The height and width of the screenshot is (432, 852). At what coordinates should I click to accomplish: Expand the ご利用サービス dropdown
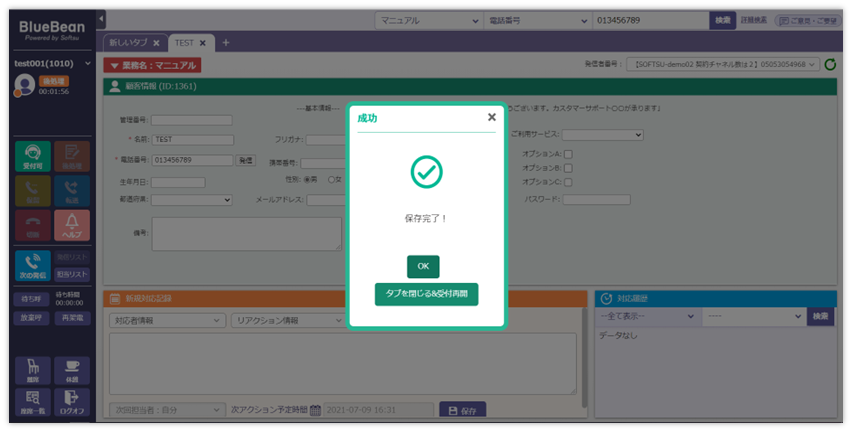[x=602, y=134]
